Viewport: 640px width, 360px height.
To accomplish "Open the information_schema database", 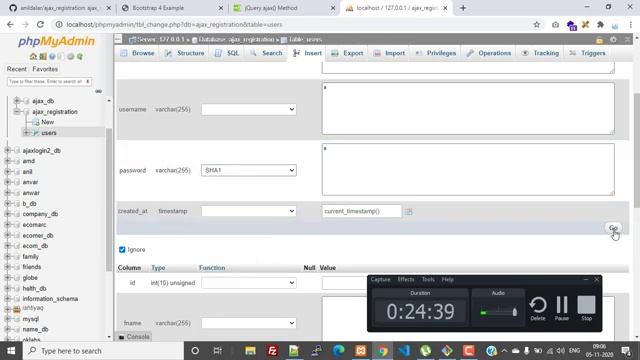I will (50, 299).
